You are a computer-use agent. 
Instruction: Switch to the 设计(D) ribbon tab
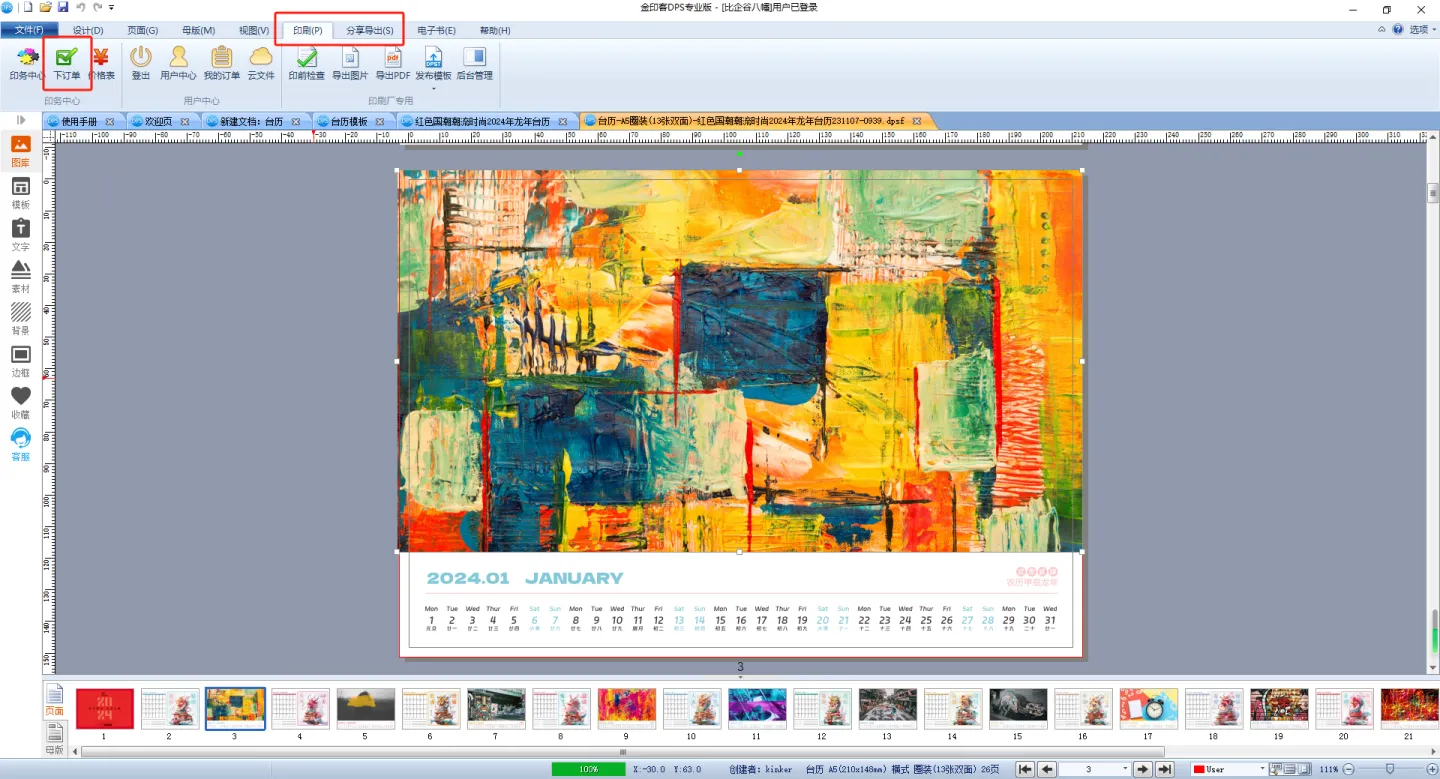click(x=88, y=31)
